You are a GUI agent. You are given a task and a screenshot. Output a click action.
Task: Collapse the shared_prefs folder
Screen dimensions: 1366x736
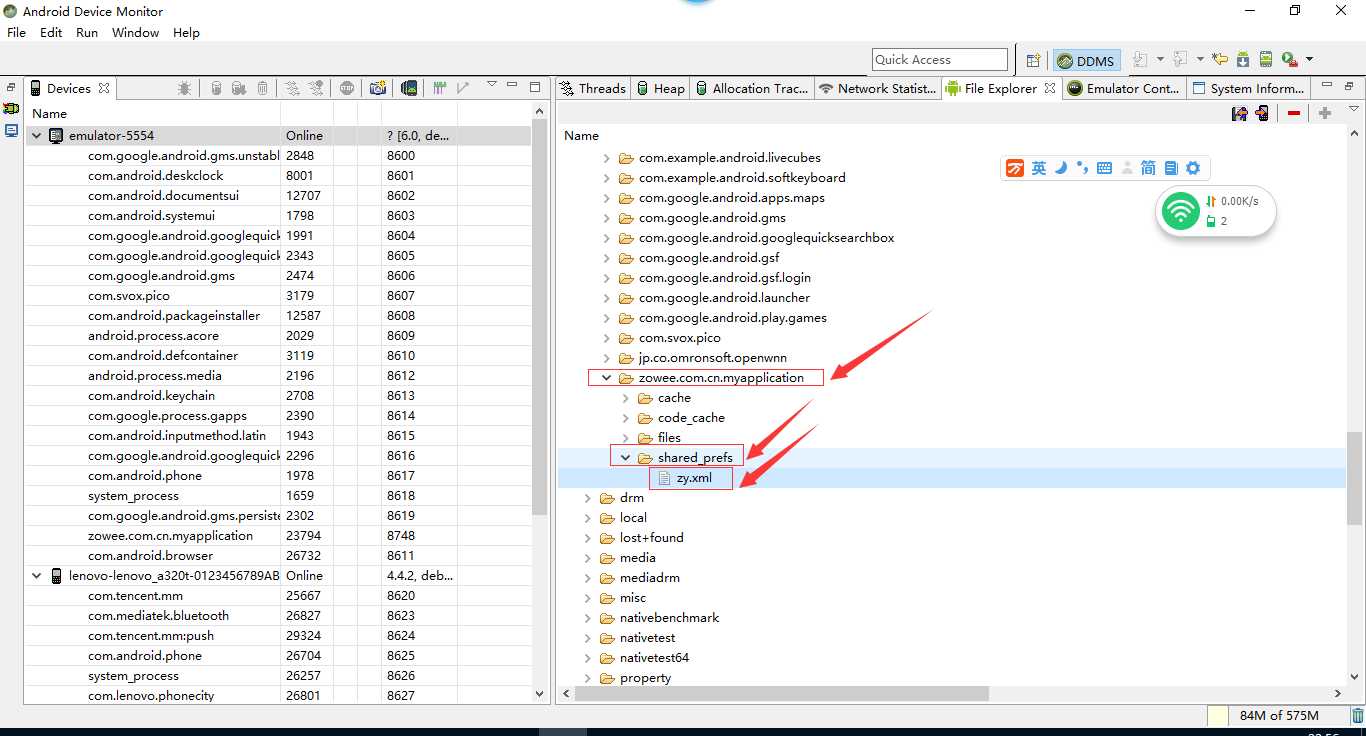click(625, 458)
